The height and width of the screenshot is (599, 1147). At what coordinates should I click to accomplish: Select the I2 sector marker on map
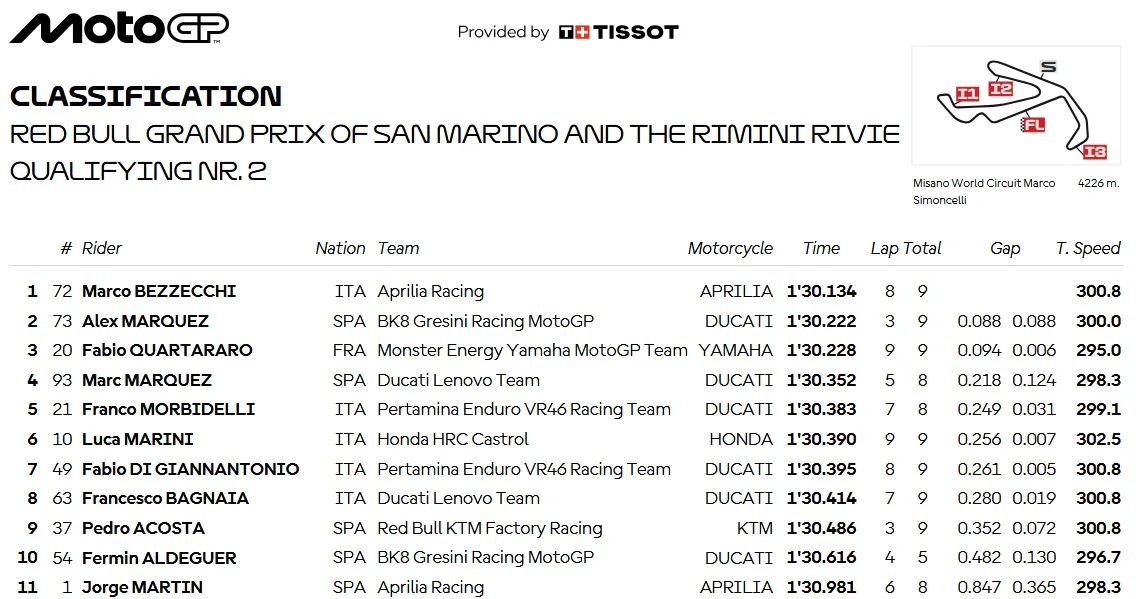point(1000,88)
